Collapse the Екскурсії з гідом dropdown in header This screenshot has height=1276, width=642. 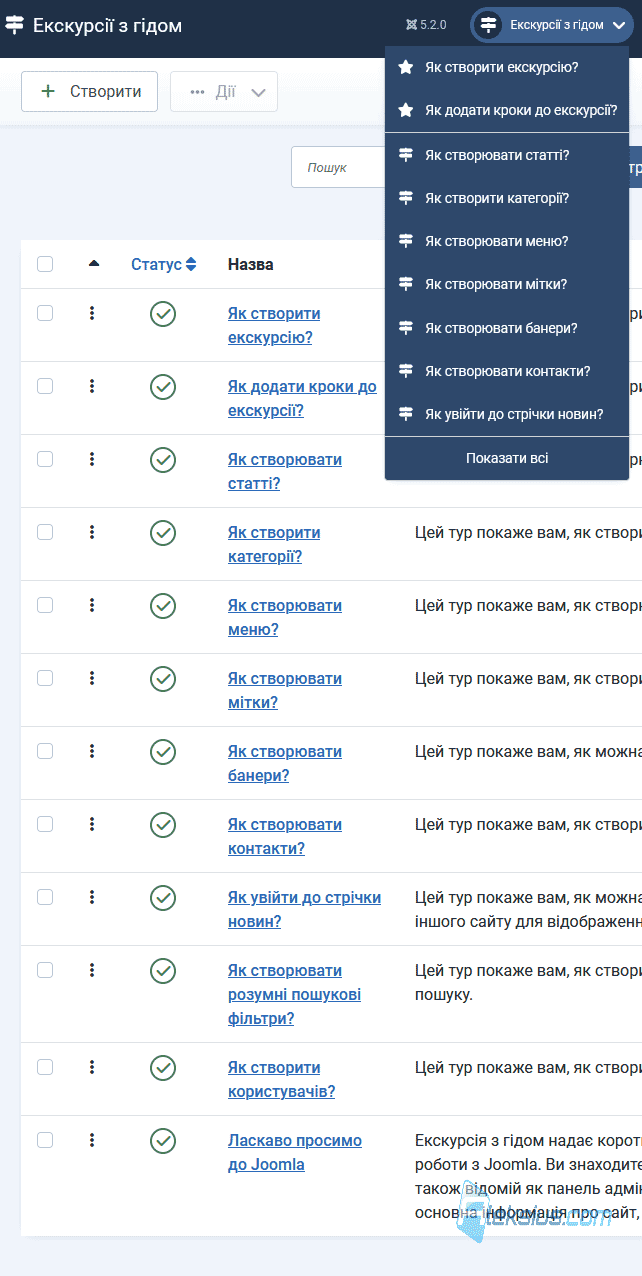552,25
